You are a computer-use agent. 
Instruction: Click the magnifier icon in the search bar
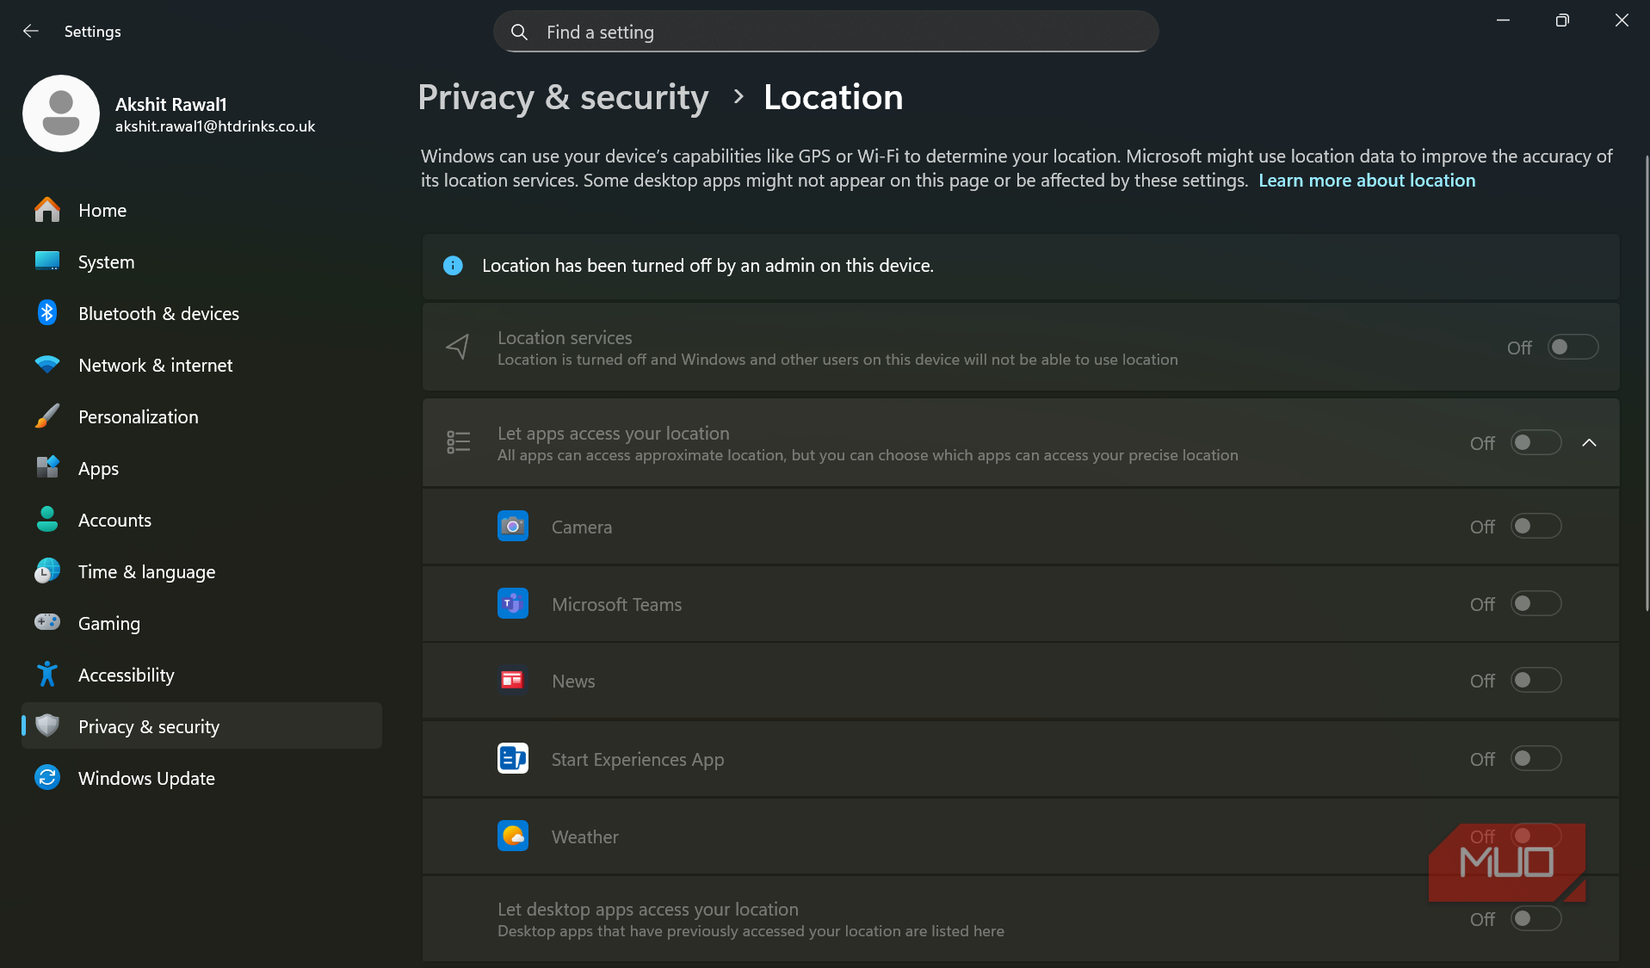[519, 31]
